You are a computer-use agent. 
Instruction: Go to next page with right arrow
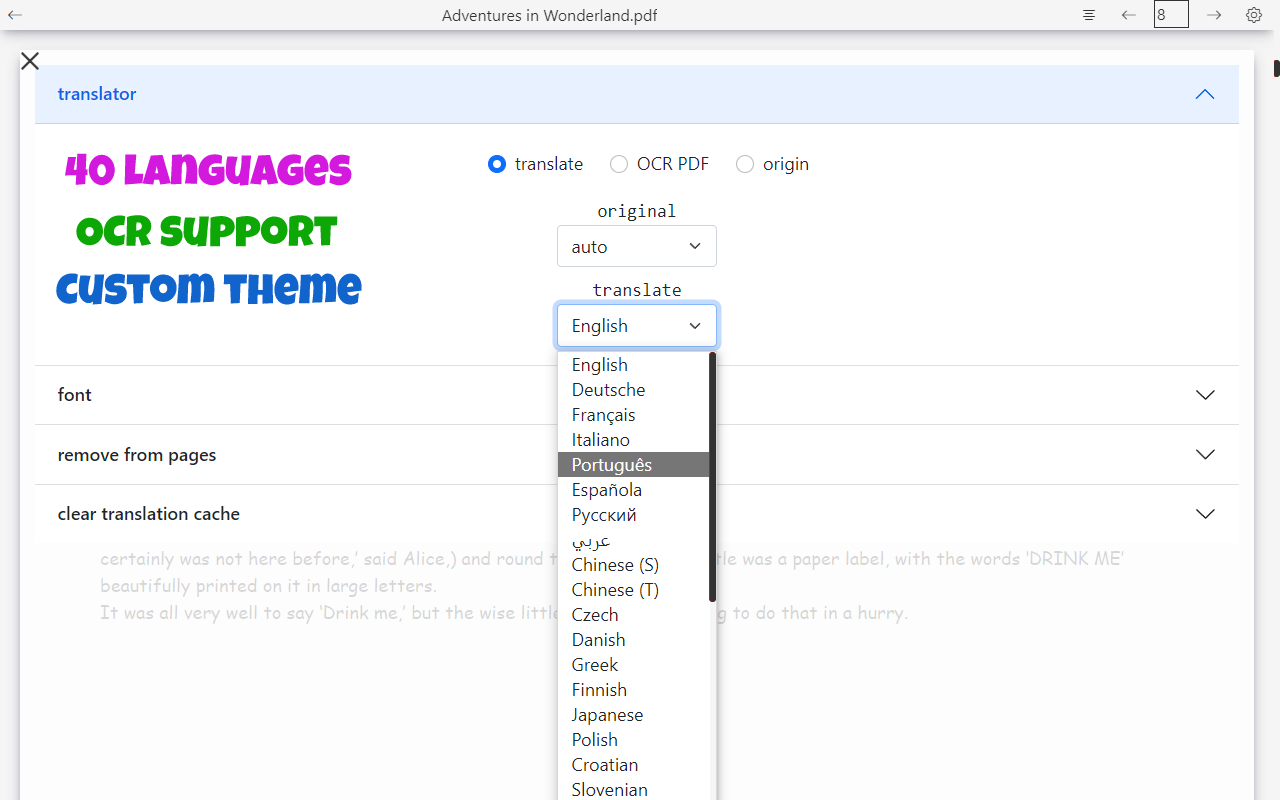click(x=1214, y=15)
